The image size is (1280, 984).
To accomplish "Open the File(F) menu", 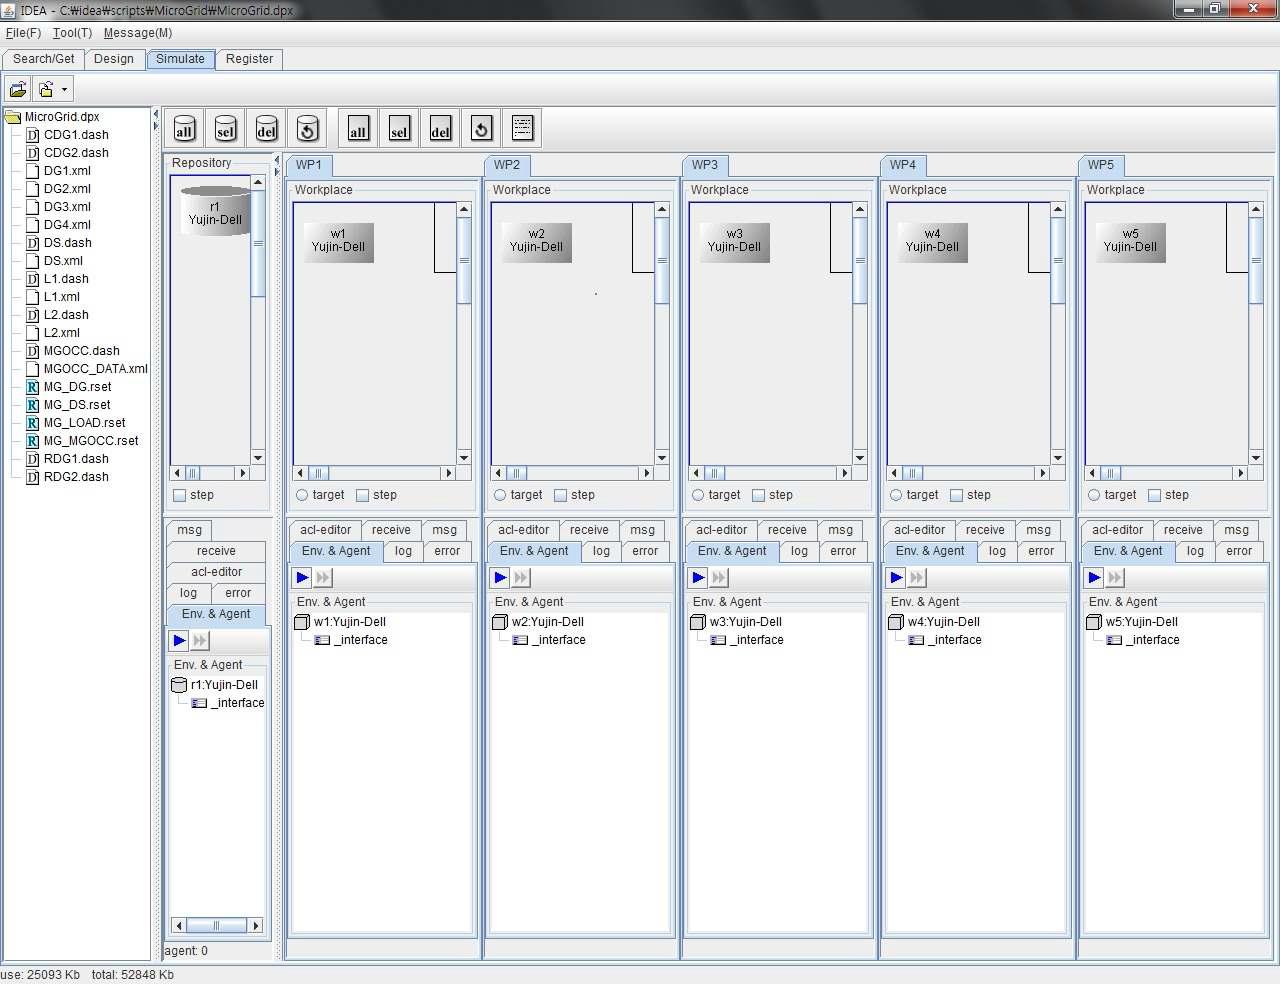I will pos(23,33).
